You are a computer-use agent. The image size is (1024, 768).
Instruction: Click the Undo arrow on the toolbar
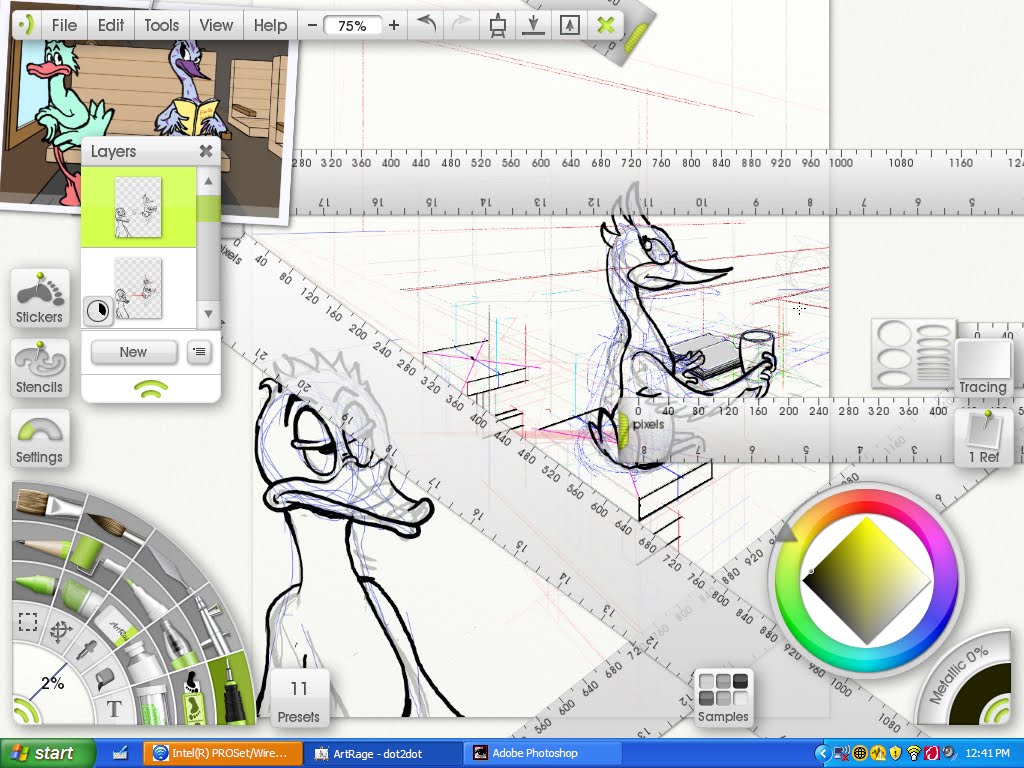(x=427, y=25)
